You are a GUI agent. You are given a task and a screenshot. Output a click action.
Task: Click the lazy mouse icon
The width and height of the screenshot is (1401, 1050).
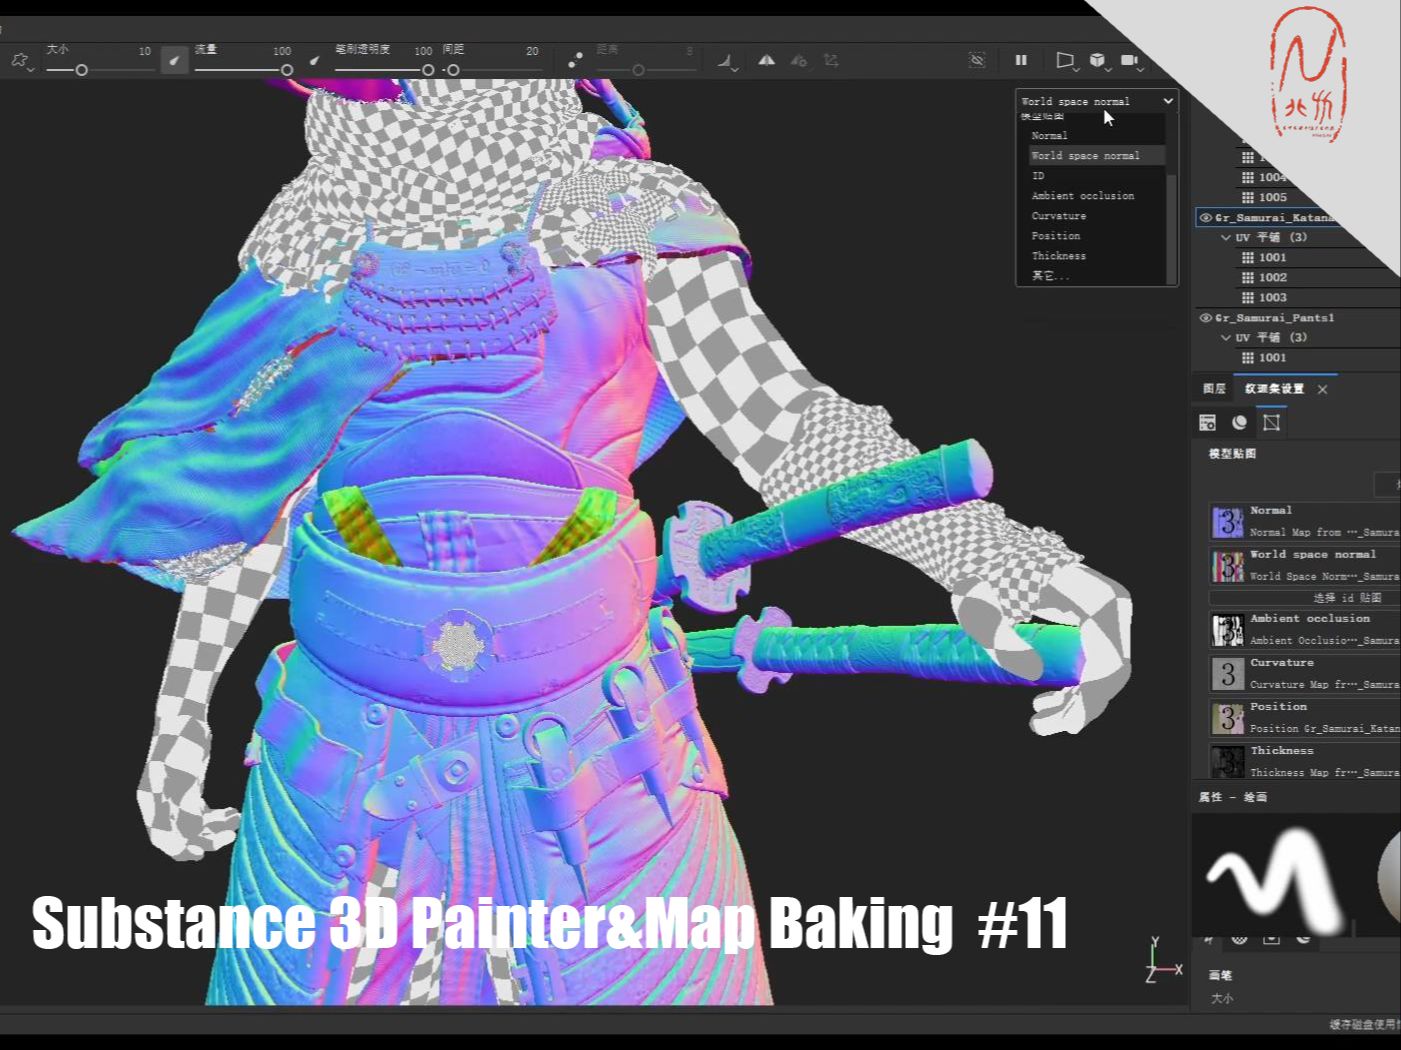(575, 61)
